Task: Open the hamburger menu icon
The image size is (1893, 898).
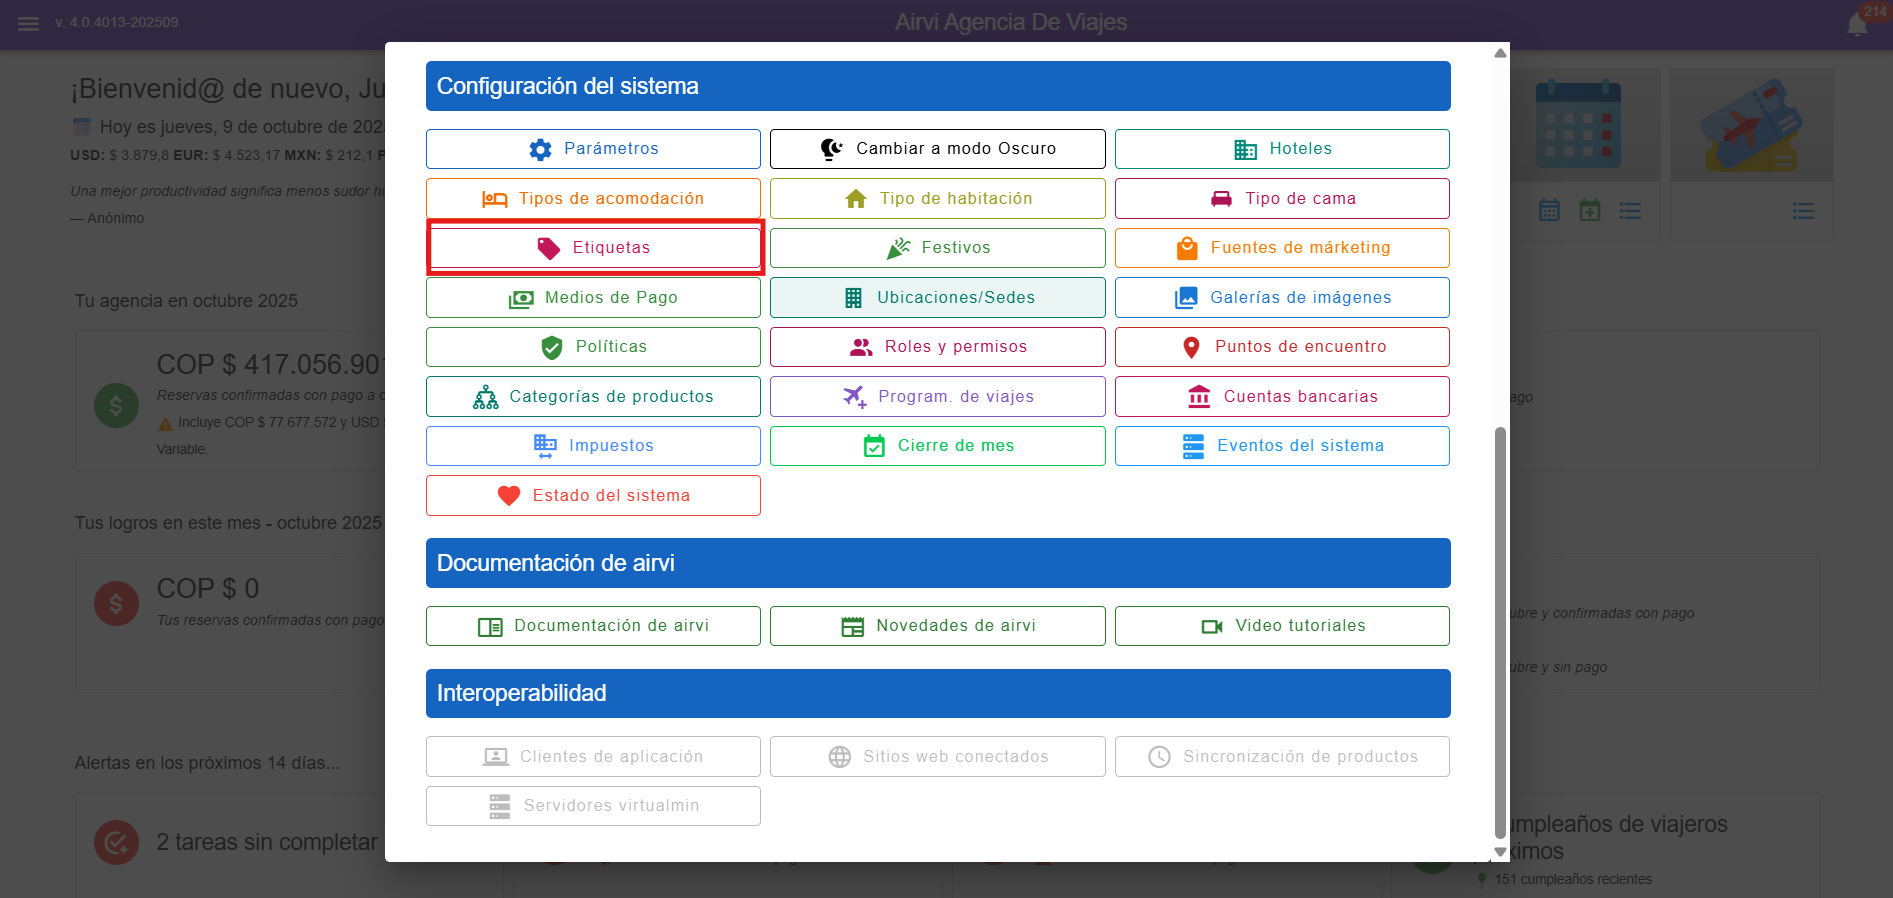Action: (x=28, y=23)
